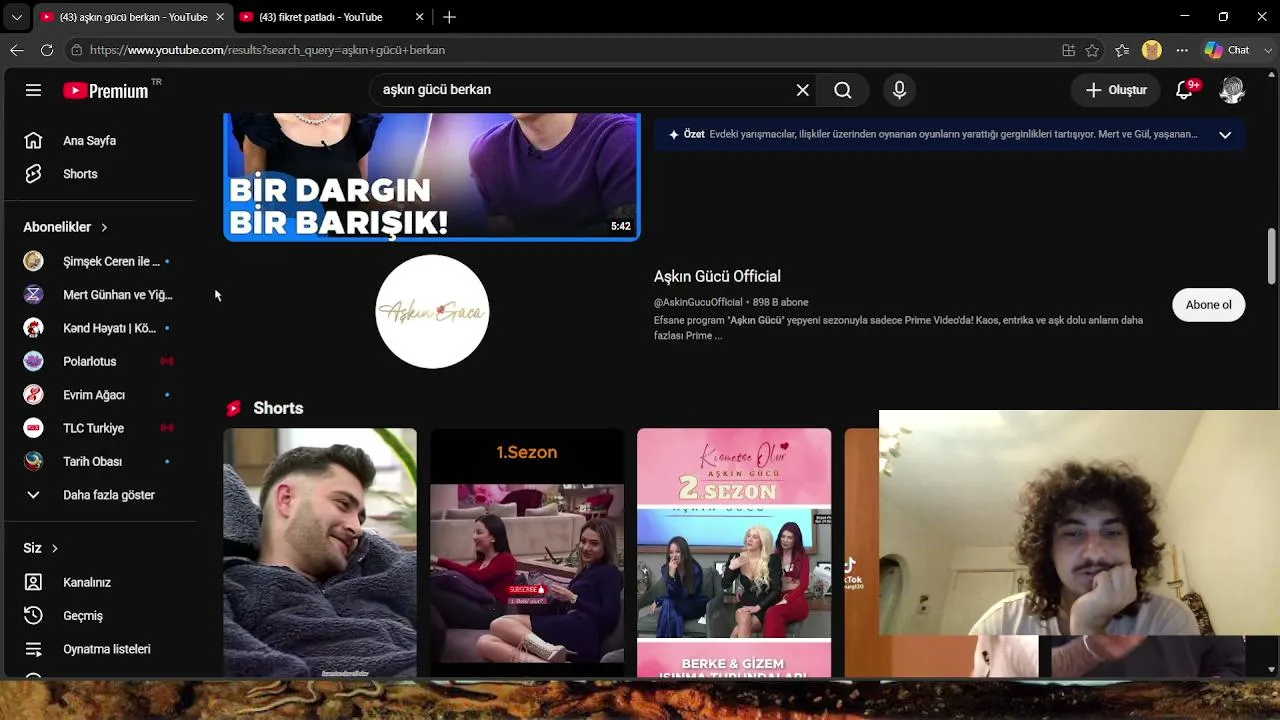Viewport: 1280px width, 720px height.
Task: Add this page to favorites with the star
Action: click(x=1092, y=50)
